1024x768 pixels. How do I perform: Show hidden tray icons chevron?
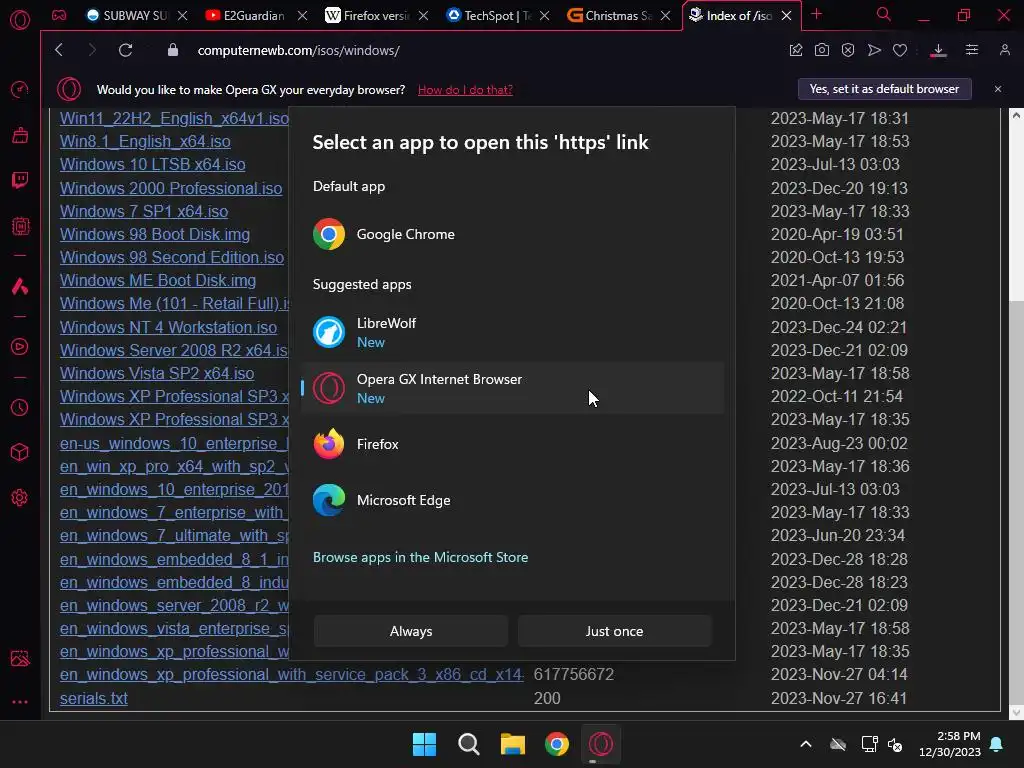pyautogui.click(x=806, y=744)
